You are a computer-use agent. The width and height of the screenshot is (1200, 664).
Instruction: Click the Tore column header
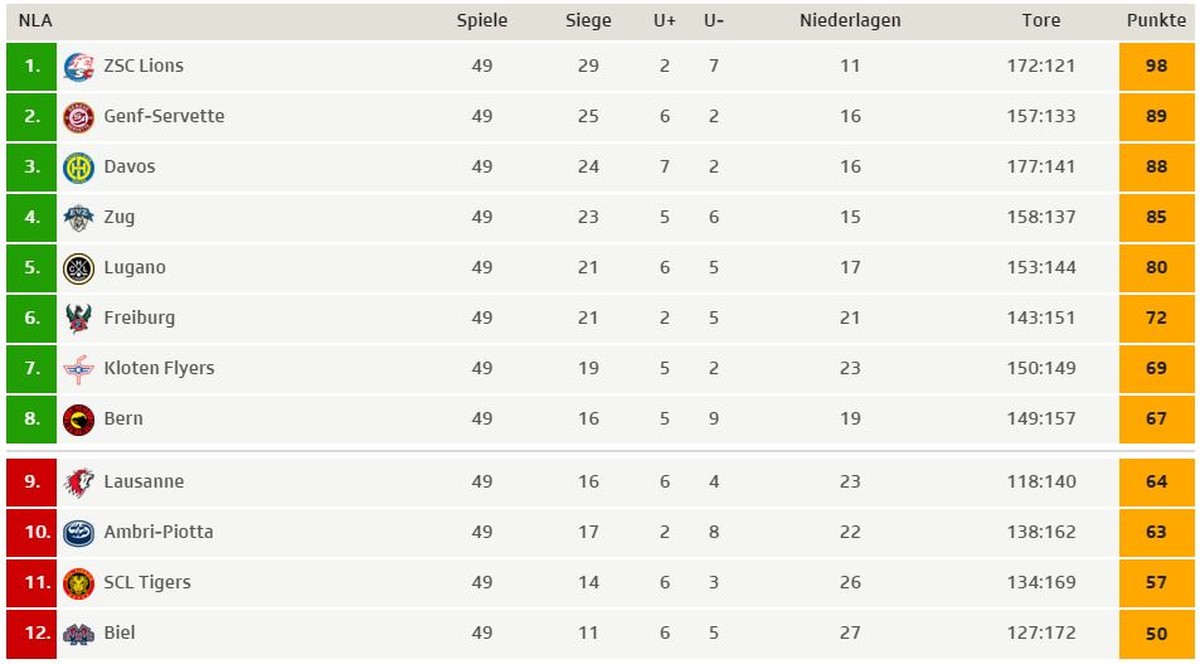1041,20
